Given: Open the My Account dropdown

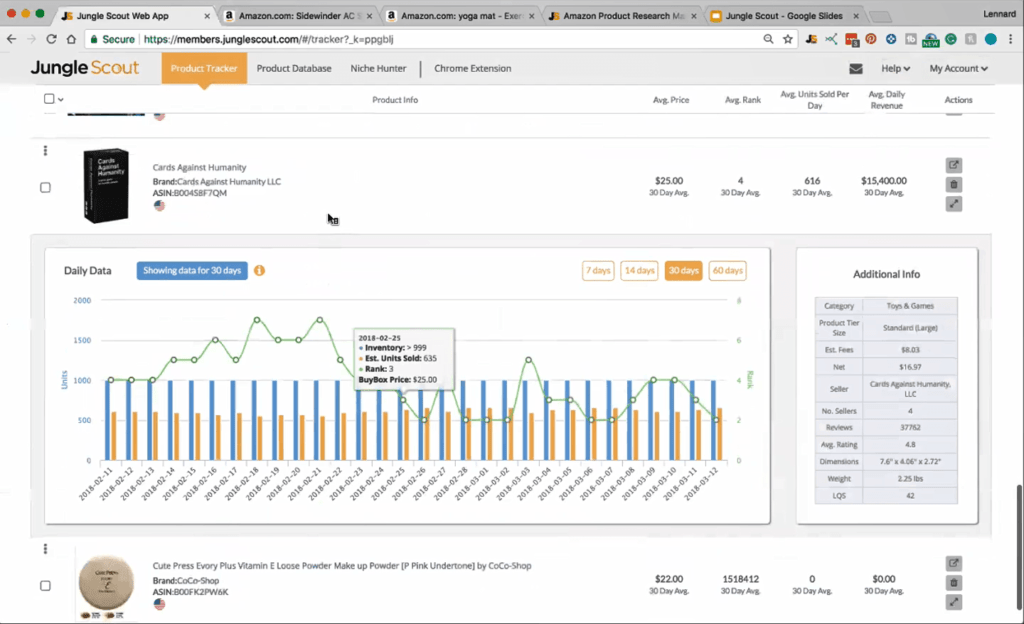Looking at the screenshot, I should (x=958, y=69).
